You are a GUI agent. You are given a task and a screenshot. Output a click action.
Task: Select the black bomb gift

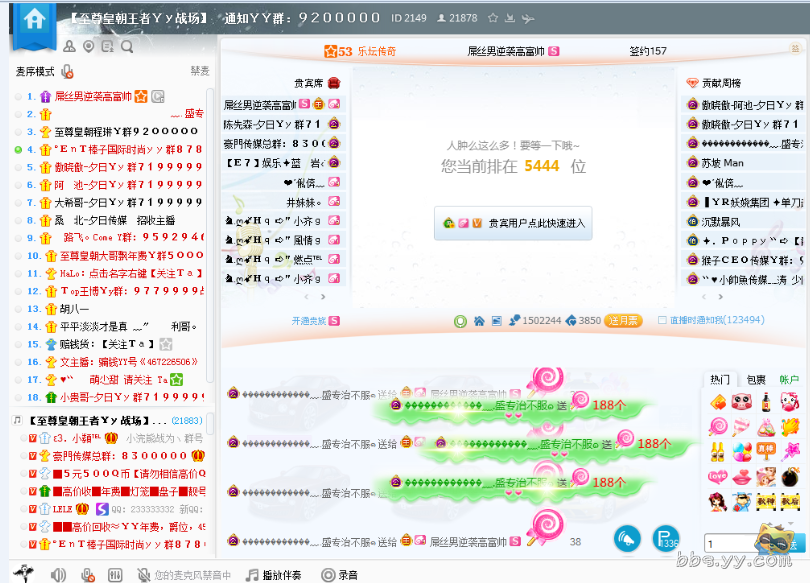[790, 477]
